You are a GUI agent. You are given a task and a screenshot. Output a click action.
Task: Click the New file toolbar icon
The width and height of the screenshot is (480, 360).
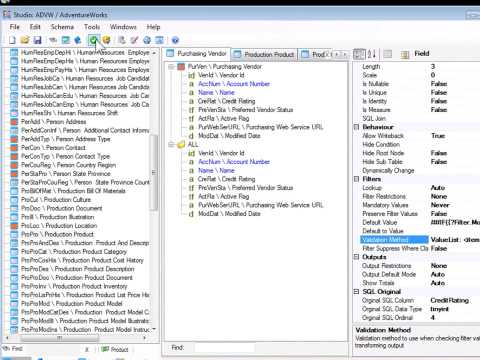pyautogui.click(x=12, y=40)
